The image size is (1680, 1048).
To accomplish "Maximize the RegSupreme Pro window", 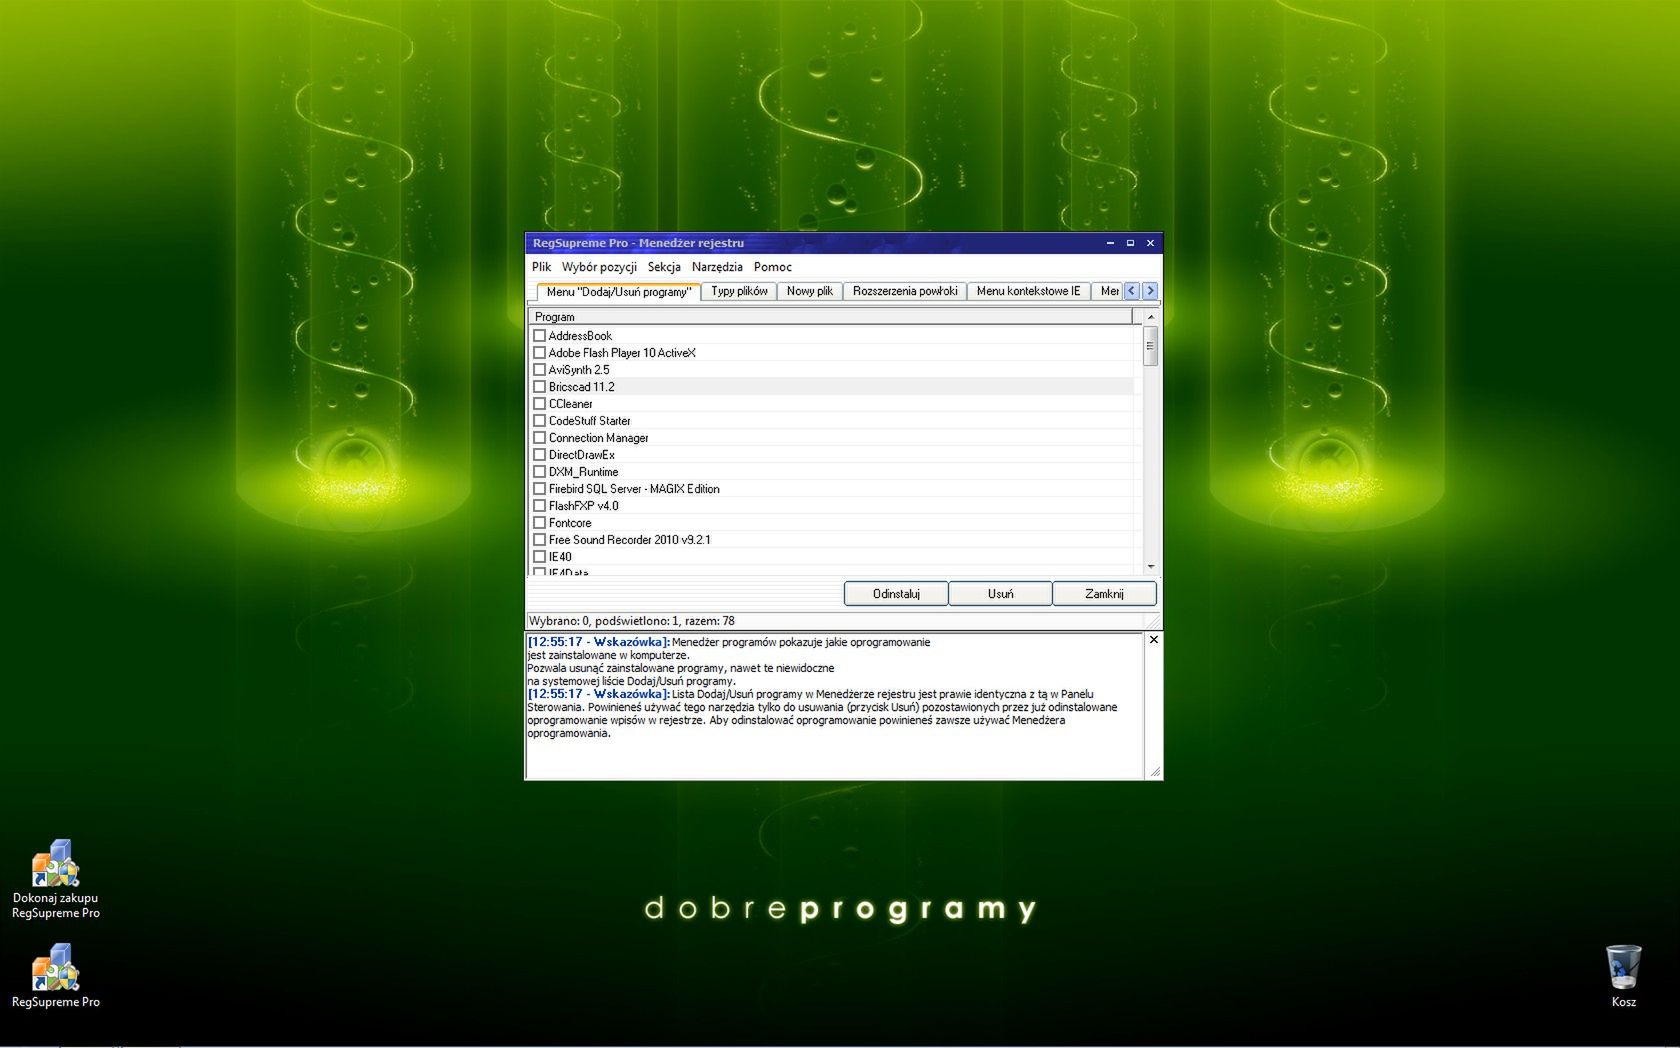I will [1130, 243].
